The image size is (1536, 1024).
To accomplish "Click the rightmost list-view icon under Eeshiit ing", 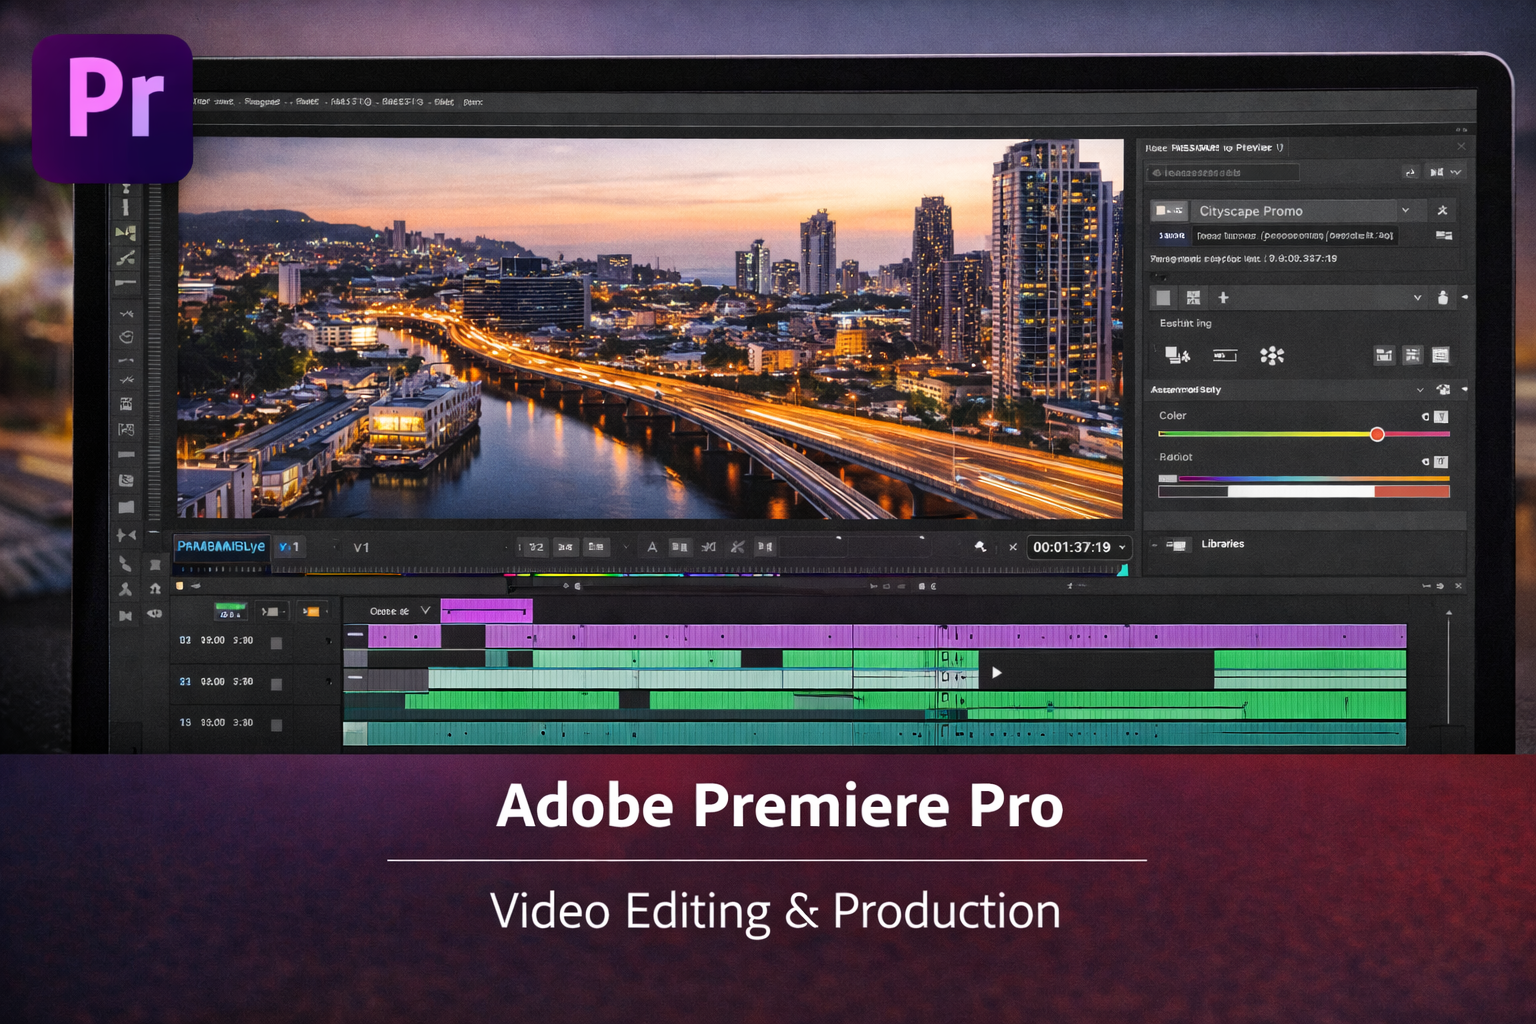I will click(1440, 355).
